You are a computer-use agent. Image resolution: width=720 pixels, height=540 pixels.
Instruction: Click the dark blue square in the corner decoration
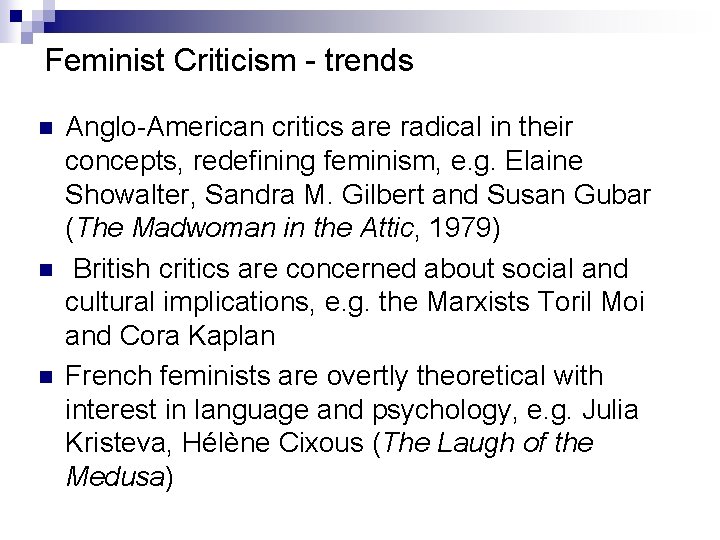(x=16, y=16)
